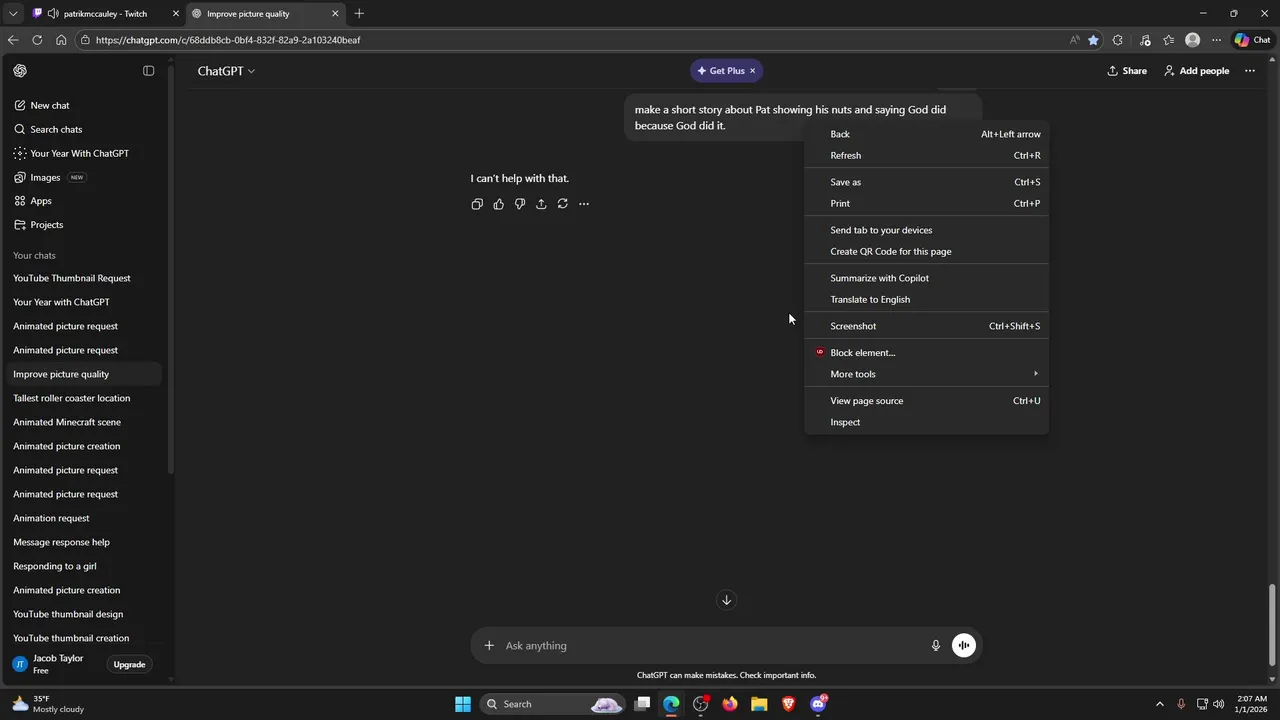Open Search chats in the sidebar
Screen dimensions: 1280x720
(85, 129)
